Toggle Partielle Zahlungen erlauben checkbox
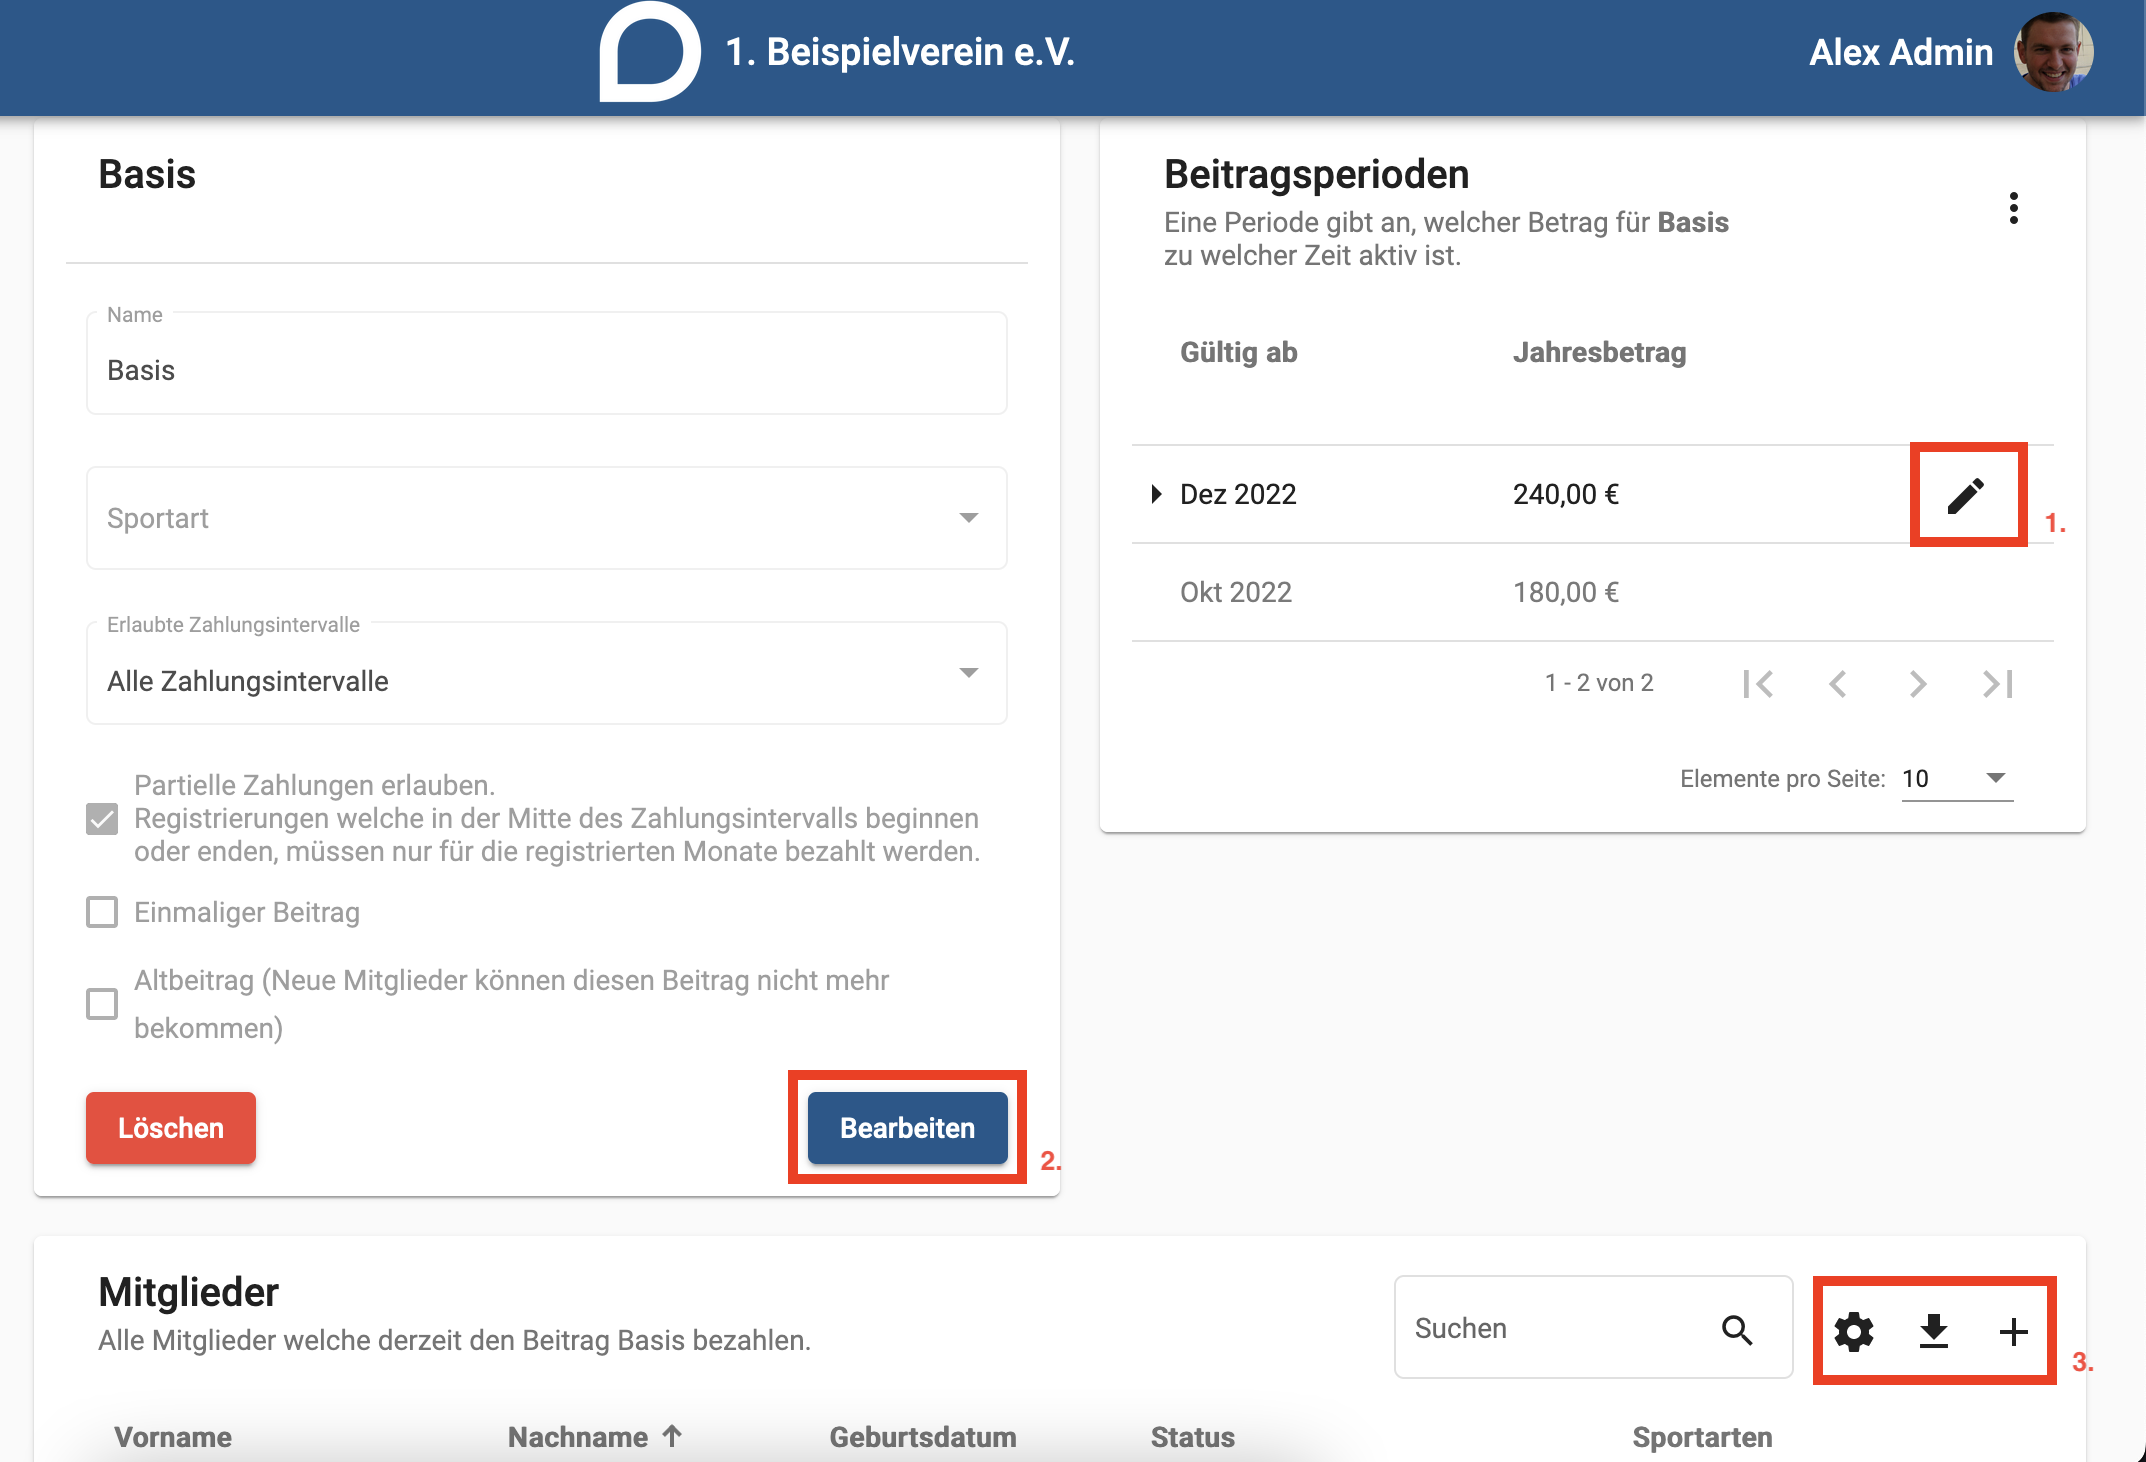Image resolution: width=2146 pixels, height=1462 pixels. tap(102, 819)
